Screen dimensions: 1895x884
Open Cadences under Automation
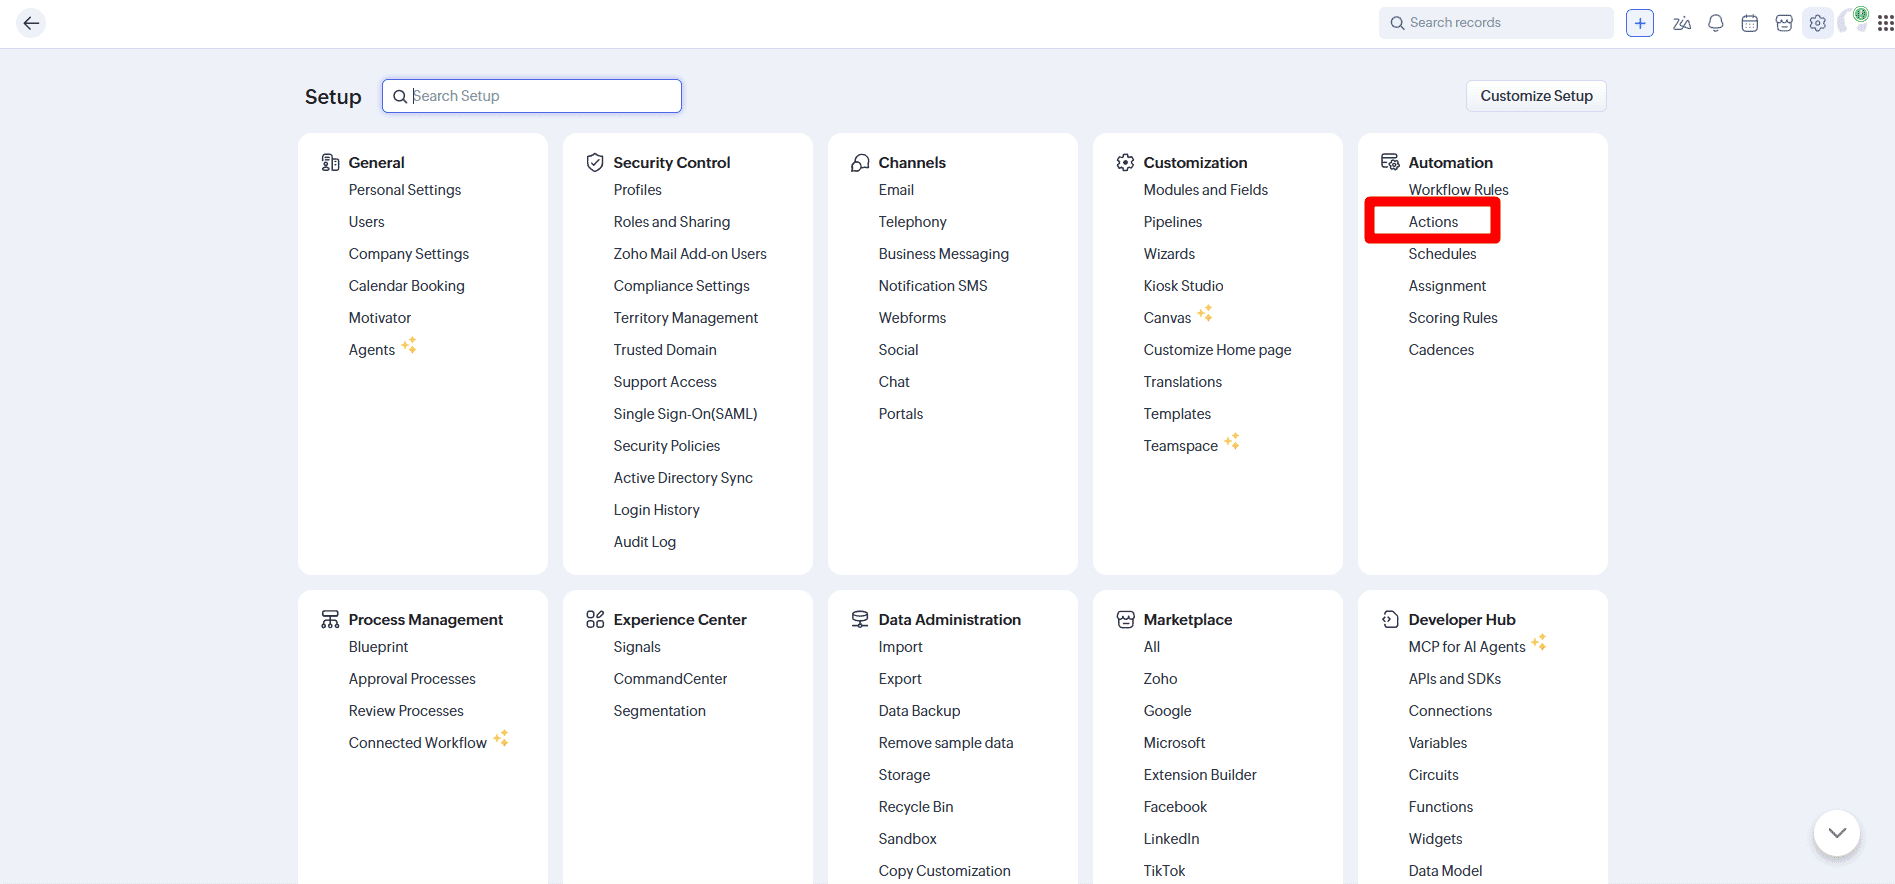(1441, 350)
